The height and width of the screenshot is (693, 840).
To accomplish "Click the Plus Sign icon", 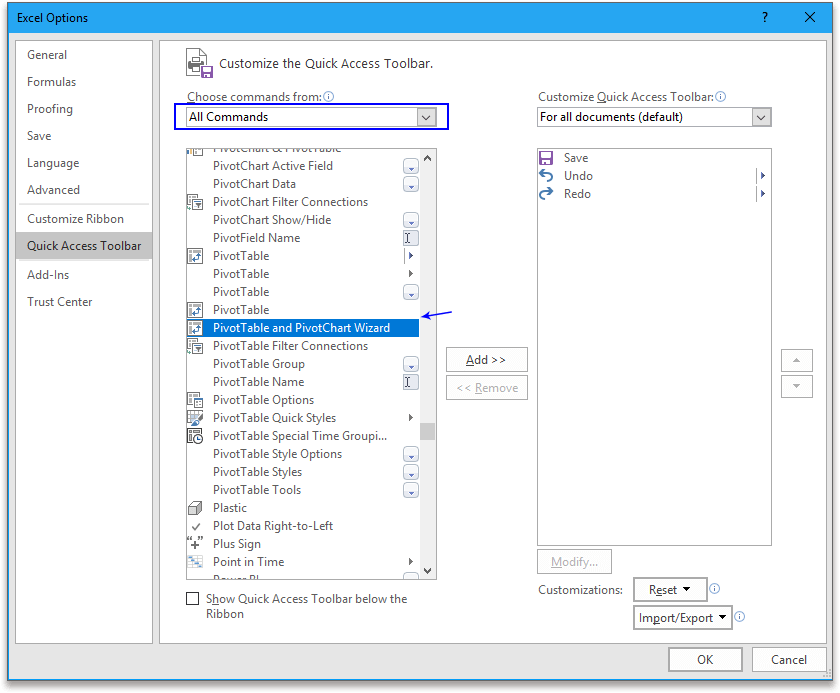I will click(195, 544).
